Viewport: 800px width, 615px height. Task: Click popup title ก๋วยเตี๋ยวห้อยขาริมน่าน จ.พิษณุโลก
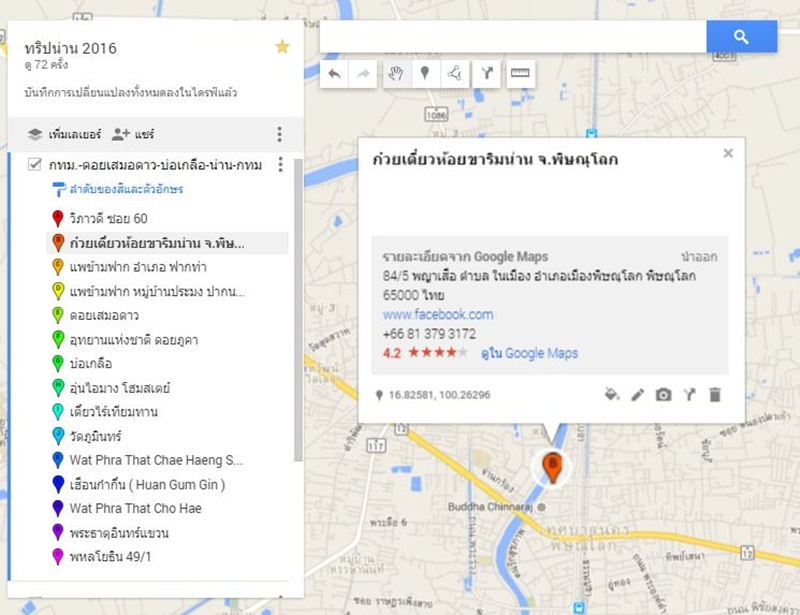pos(495,160)
